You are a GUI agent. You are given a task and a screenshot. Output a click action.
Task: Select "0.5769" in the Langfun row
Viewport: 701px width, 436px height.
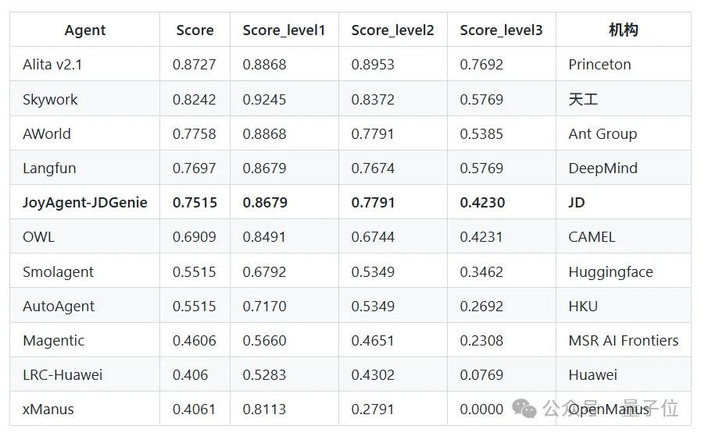coord(481,168)
